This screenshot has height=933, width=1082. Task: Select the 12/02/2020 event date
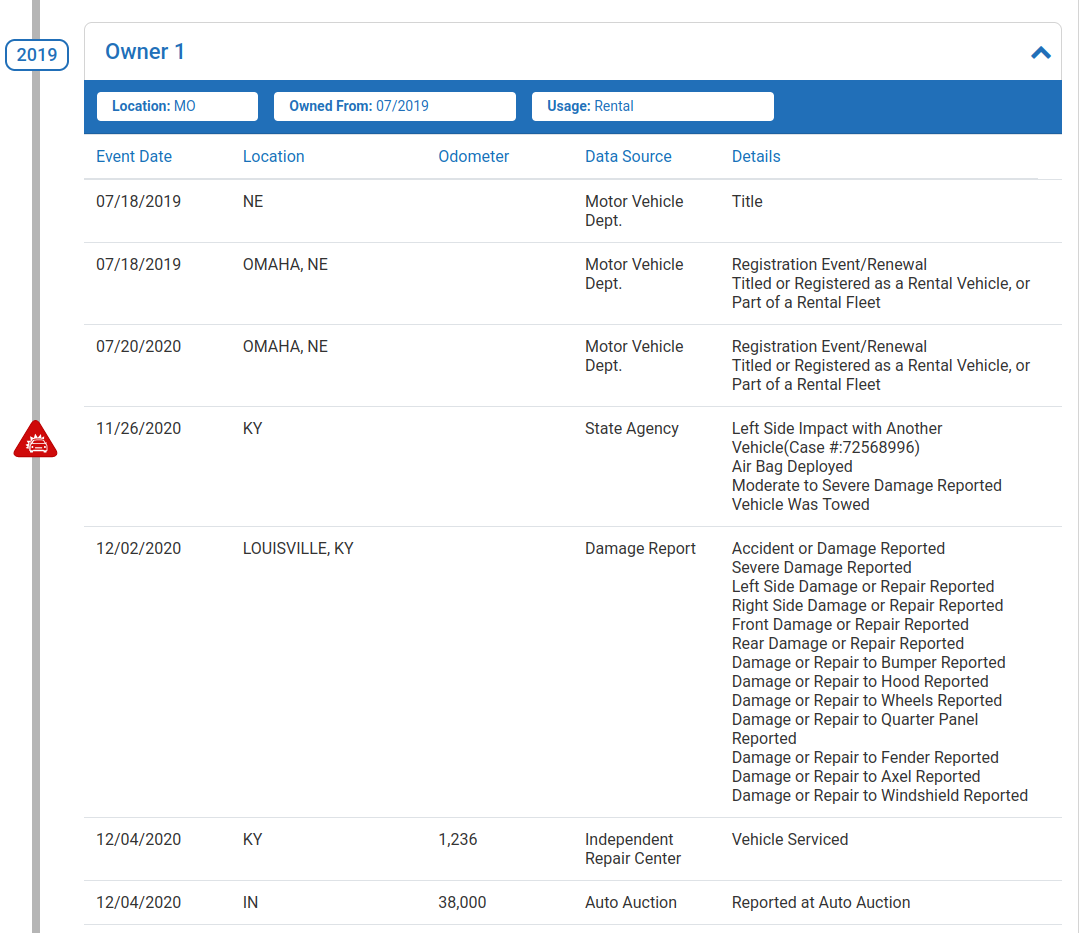pyautogui.click(x=138, y=549)
